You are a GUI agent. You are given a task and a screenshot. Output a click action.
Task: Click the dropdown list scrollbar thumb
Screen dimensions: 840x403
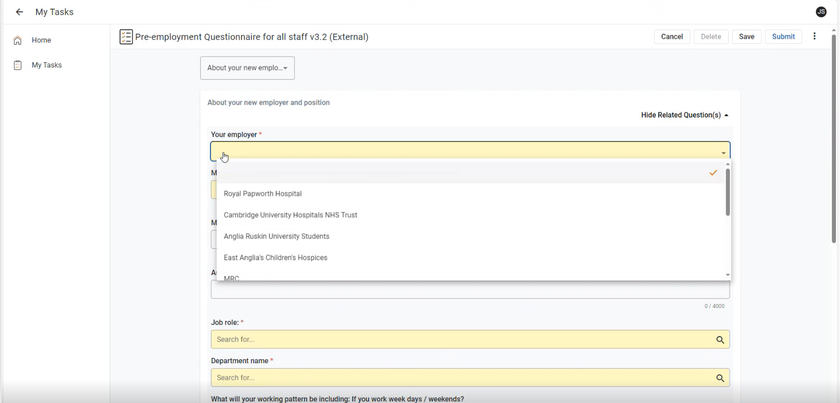[x=728, y=192]
